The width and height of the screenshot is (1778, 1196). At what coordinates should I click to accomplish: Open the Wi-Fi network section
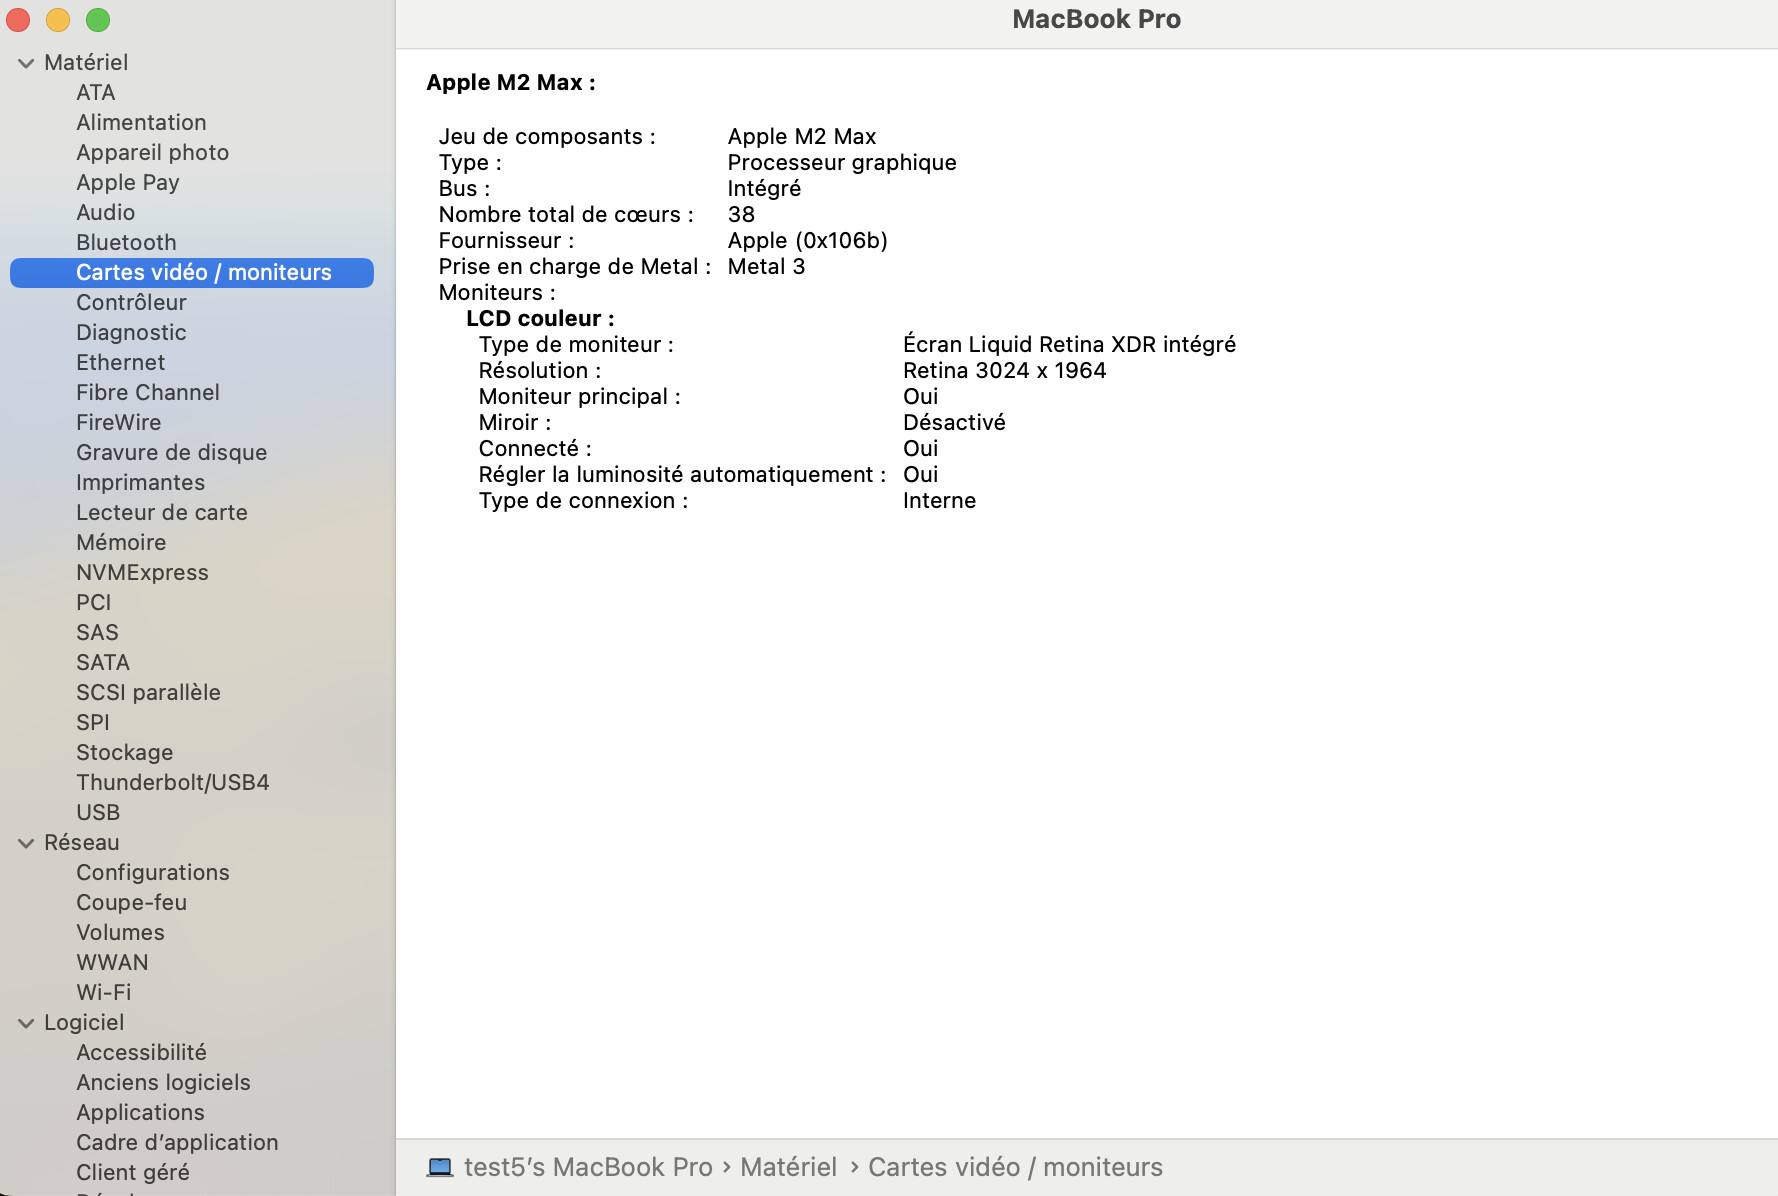coord(103,992)
